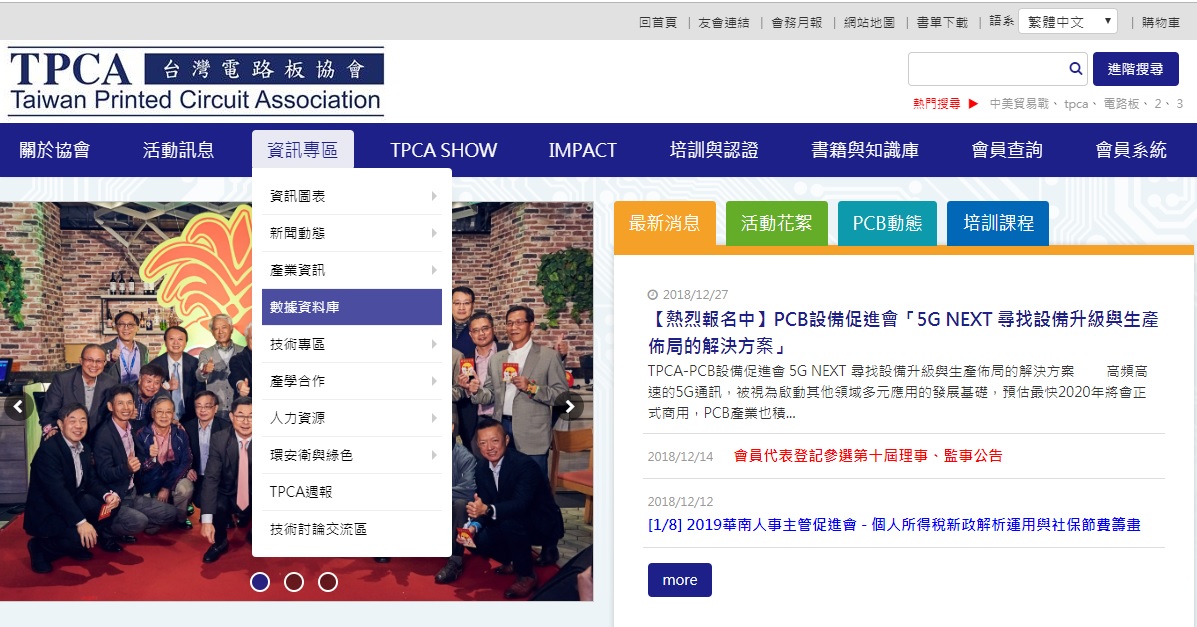The width and height of the screenshot is (1197, 627).
Task: Open 關於協會 in main navigation
Action: point(55,150)
